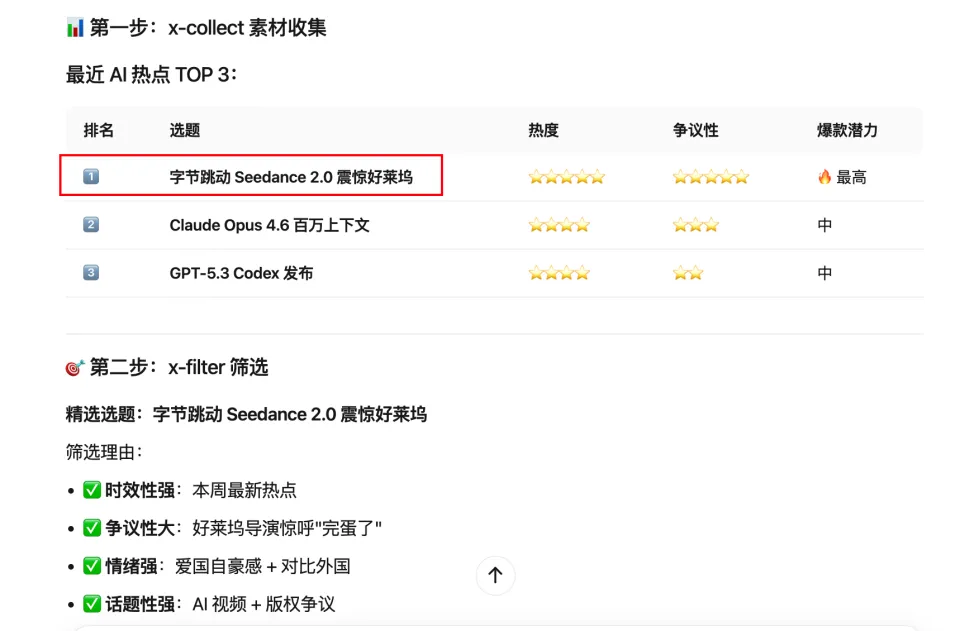960x631 pixels.
Task: Select the GPT-5.3 Codex 发布 topic
Action: point(241,273)
